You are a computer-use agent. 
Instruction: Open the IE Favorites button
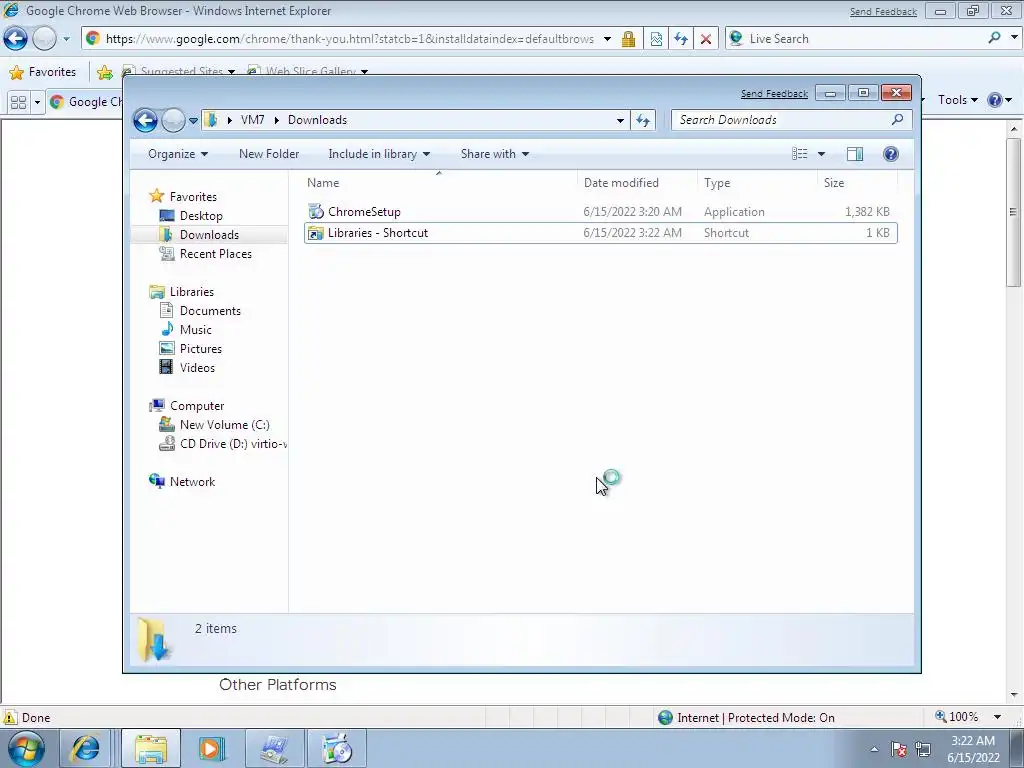43,72
